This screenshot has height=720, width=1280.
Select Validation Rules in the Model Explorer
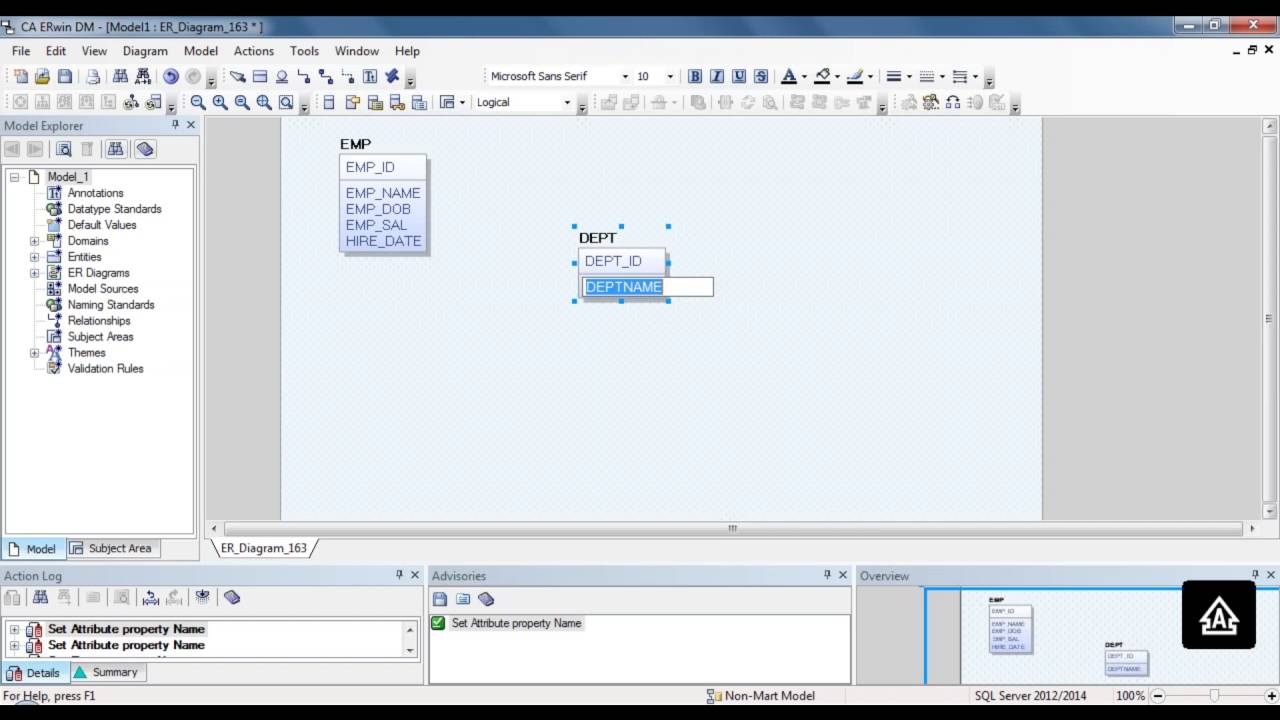tap(105, 369)
